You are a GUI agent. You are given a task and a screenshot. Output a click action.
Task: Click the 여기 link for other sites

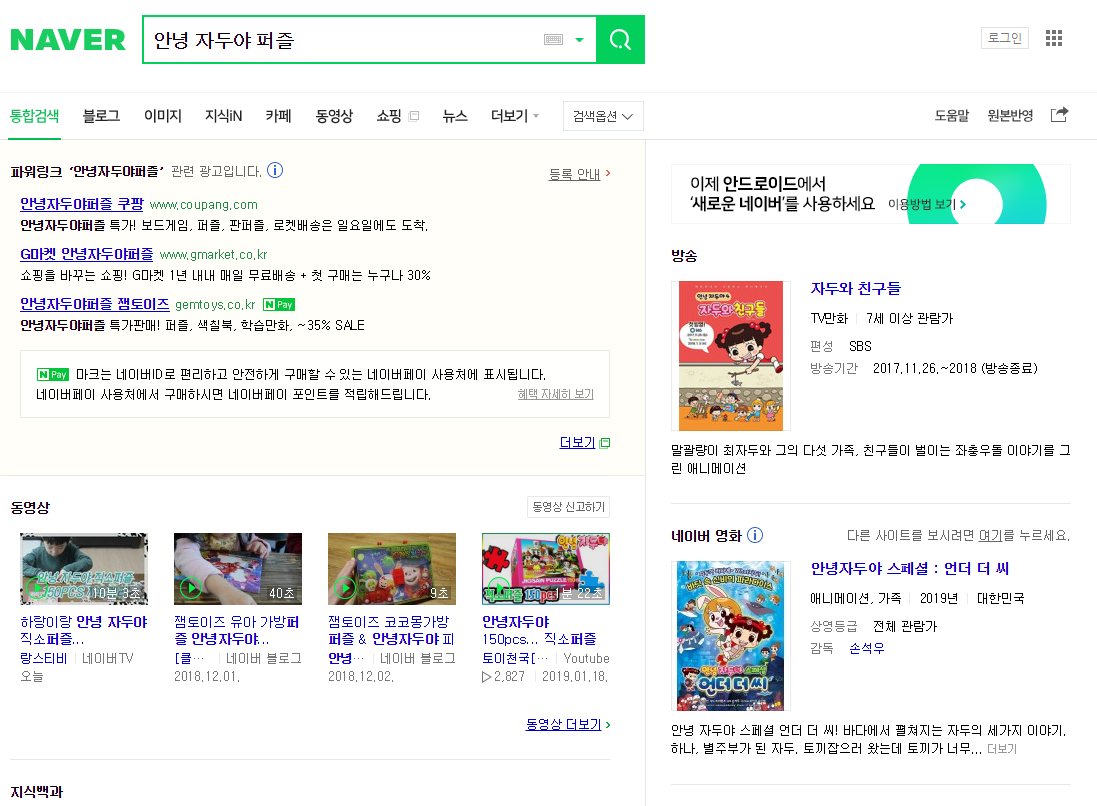tap(990, 536)
